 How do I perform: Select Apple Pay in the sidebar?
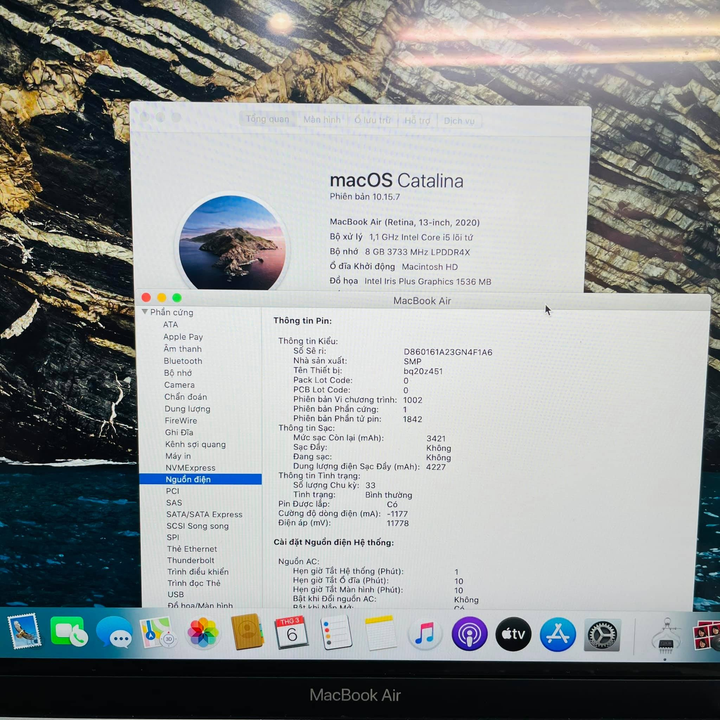click(183, 337)
